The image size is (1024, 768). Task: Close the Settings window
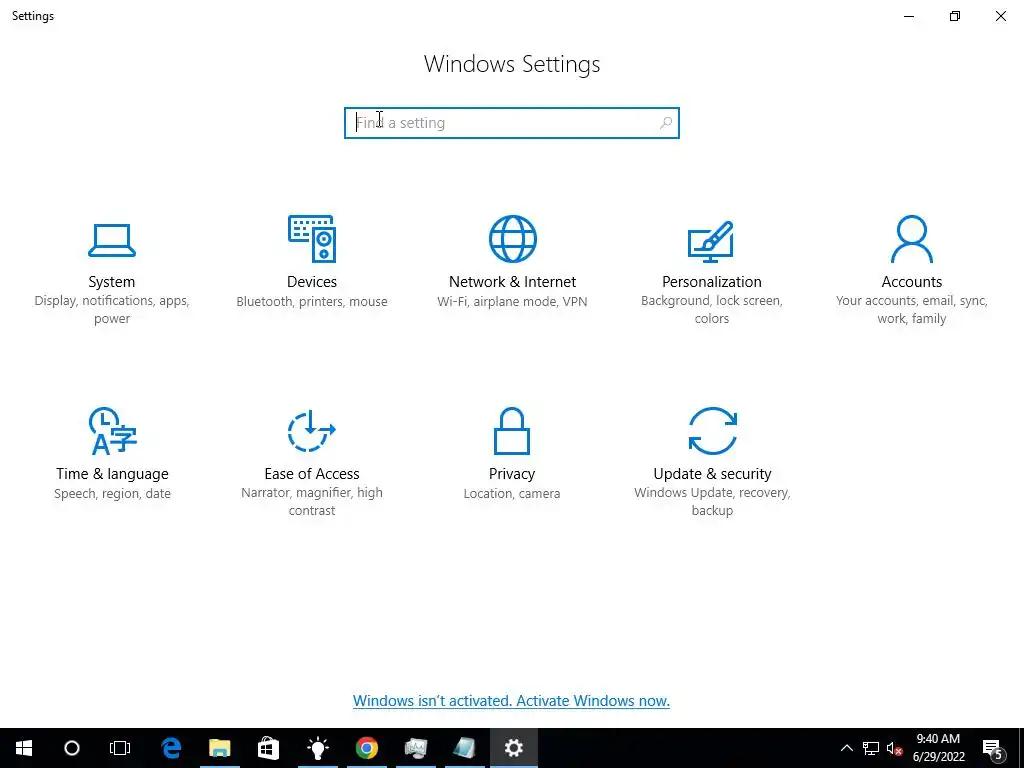(x=1000, y=16)
